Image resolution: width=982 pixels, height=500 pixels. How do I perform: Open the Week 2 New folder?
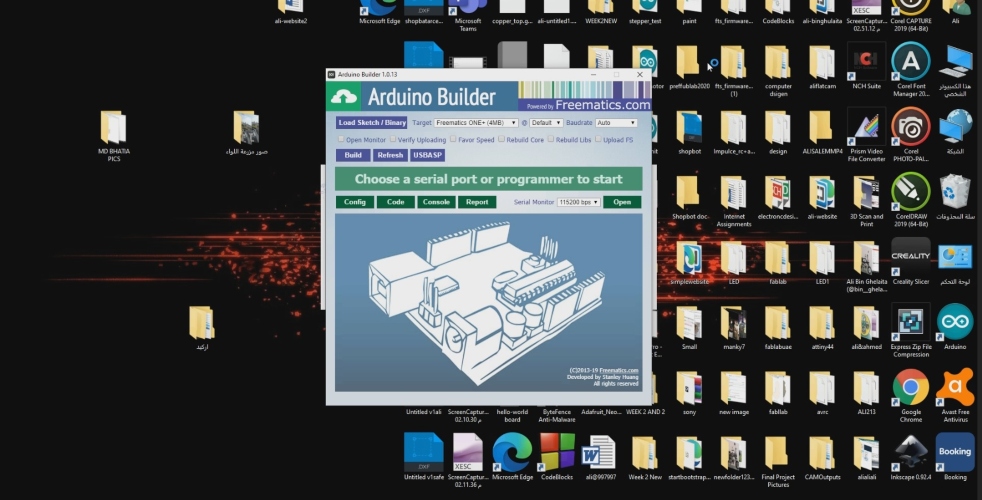click(x=644, y=452)
